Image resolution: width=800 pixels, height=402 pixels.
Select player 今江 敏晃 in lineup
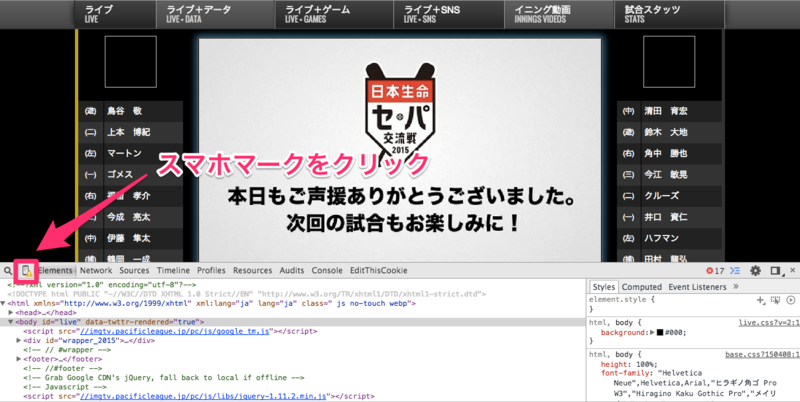tap(669, 174)
